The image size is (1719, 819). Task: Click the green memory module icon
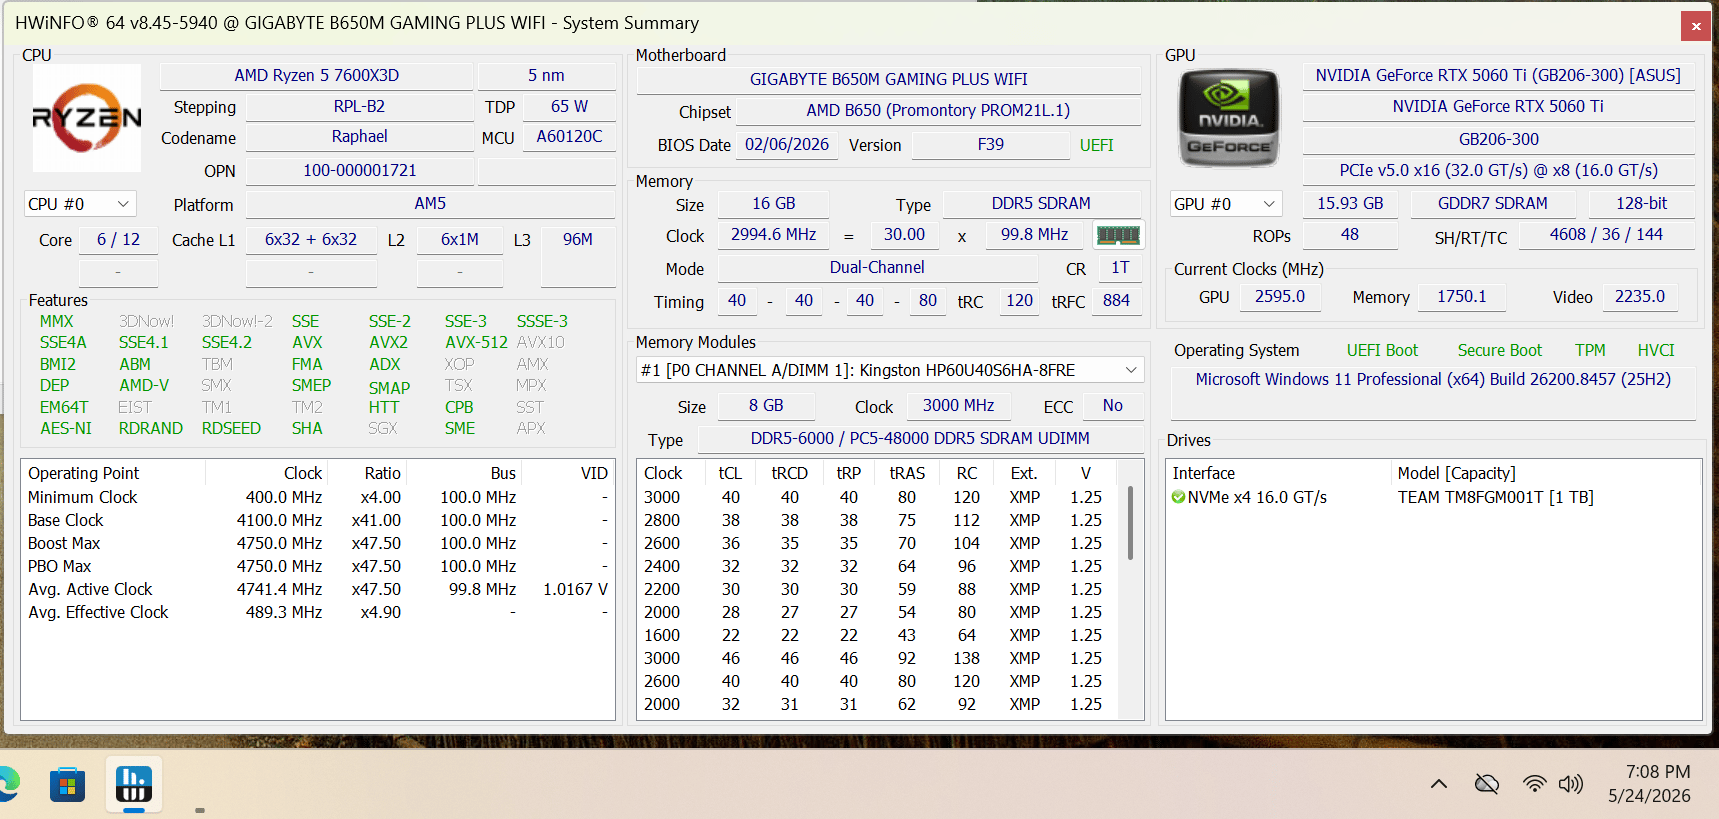(x=1118, y=235)
